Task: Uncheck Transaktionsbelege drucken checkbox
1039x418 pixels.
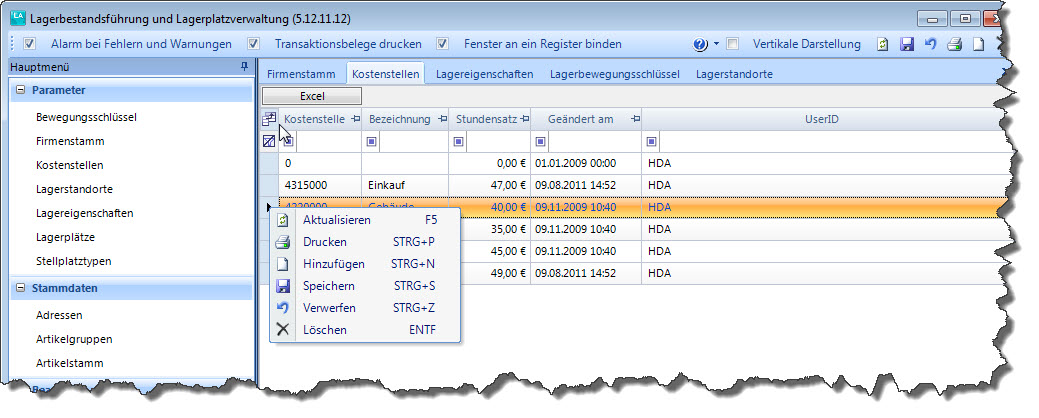Action: tap(254, 44)
